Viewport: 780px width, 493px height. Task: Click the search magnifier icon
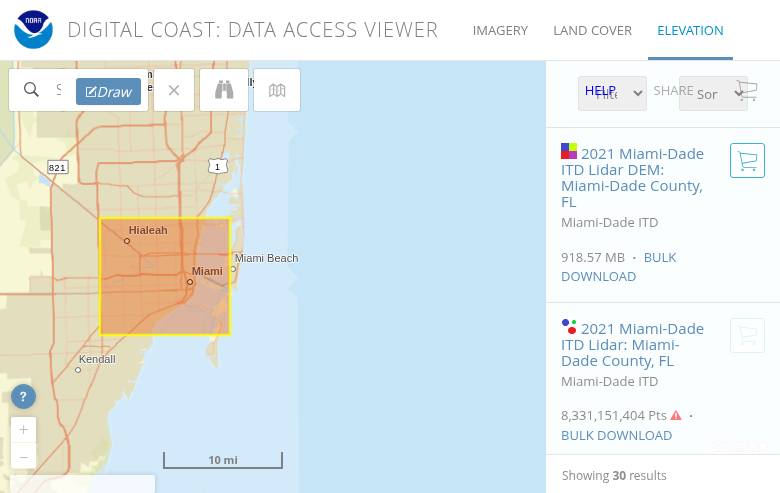point(32,90)
